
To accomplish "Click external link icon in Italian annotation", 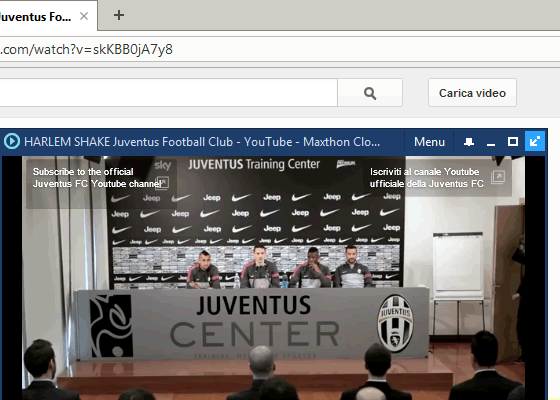I will pyautogui.click(x=498, y=177).
